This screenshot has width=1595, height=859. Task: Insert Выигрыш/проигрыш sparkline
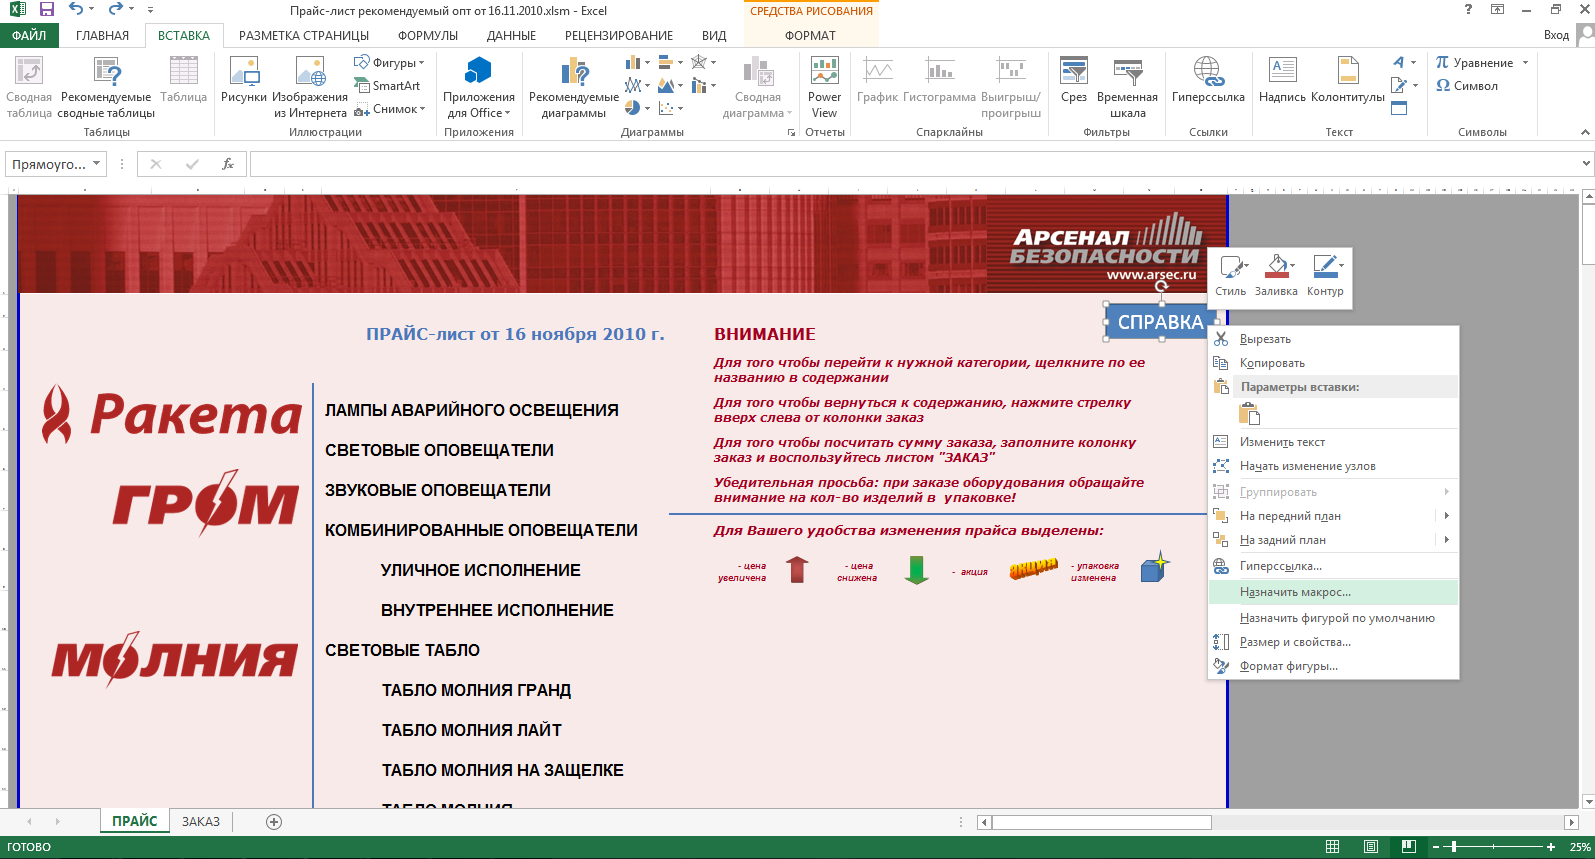point(1011,88)
